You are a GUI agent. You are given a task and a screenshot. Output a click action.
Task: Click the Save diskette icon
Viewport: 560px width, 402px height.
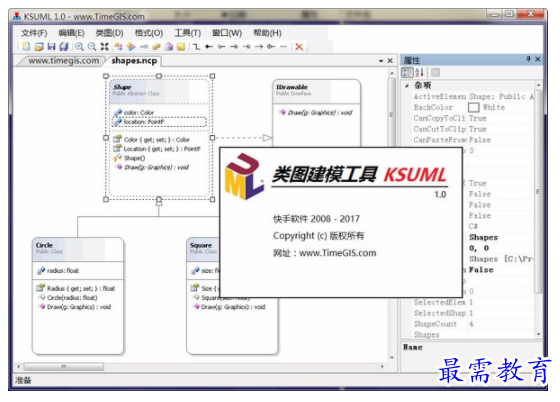(52, 46)
